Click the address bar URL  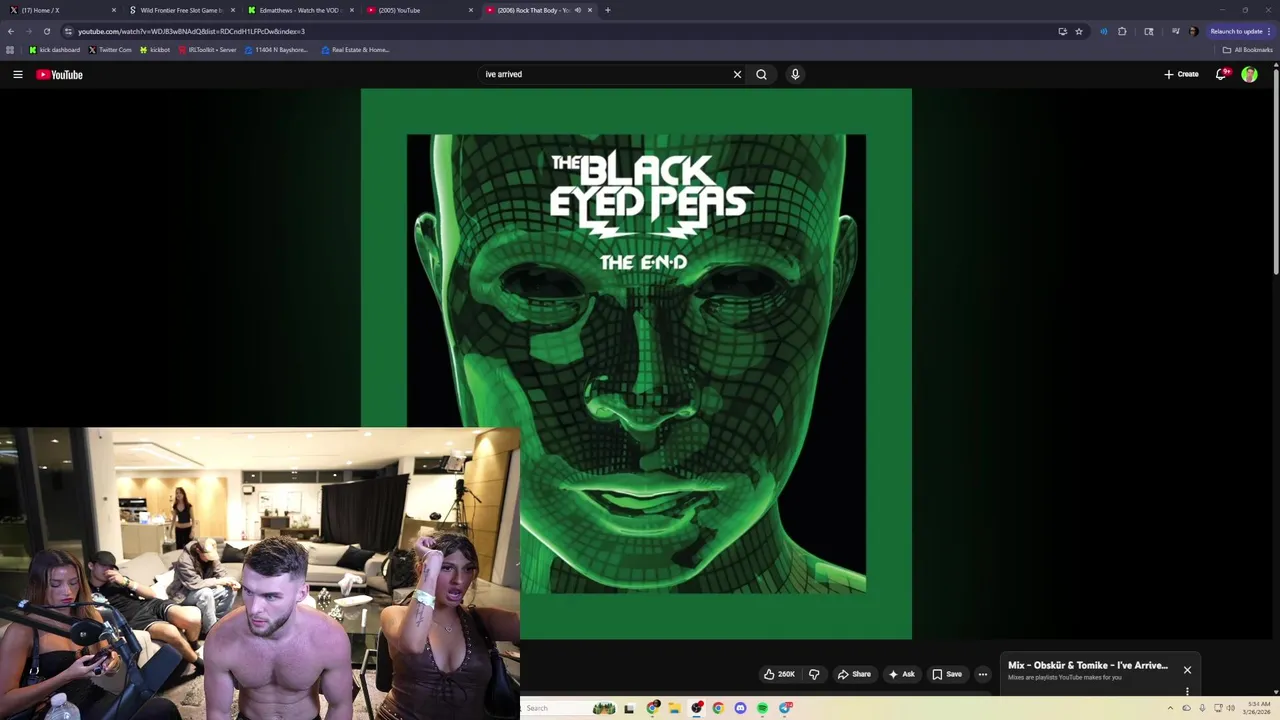tap(191, 31)
